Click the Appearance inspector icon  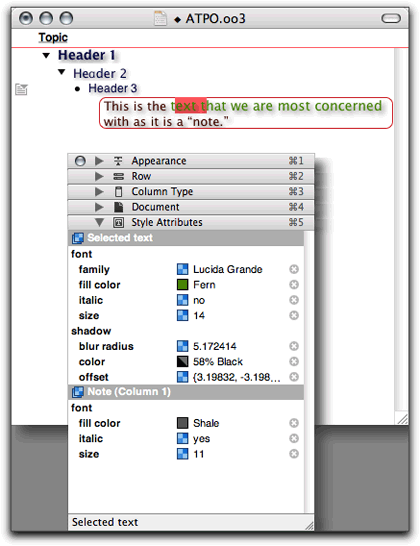(118, 161)
